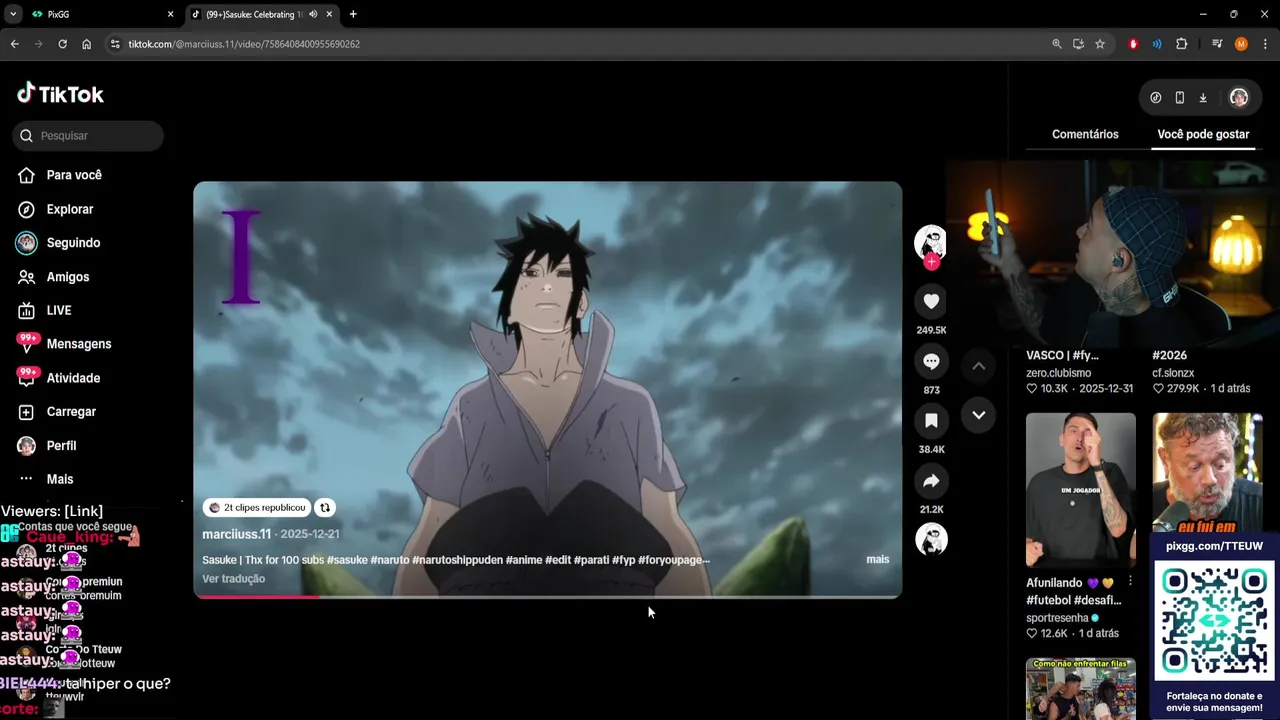Switch to the Comentários tab
The width and height of the screenshot is (1280, 720).
pos(1085,134)
